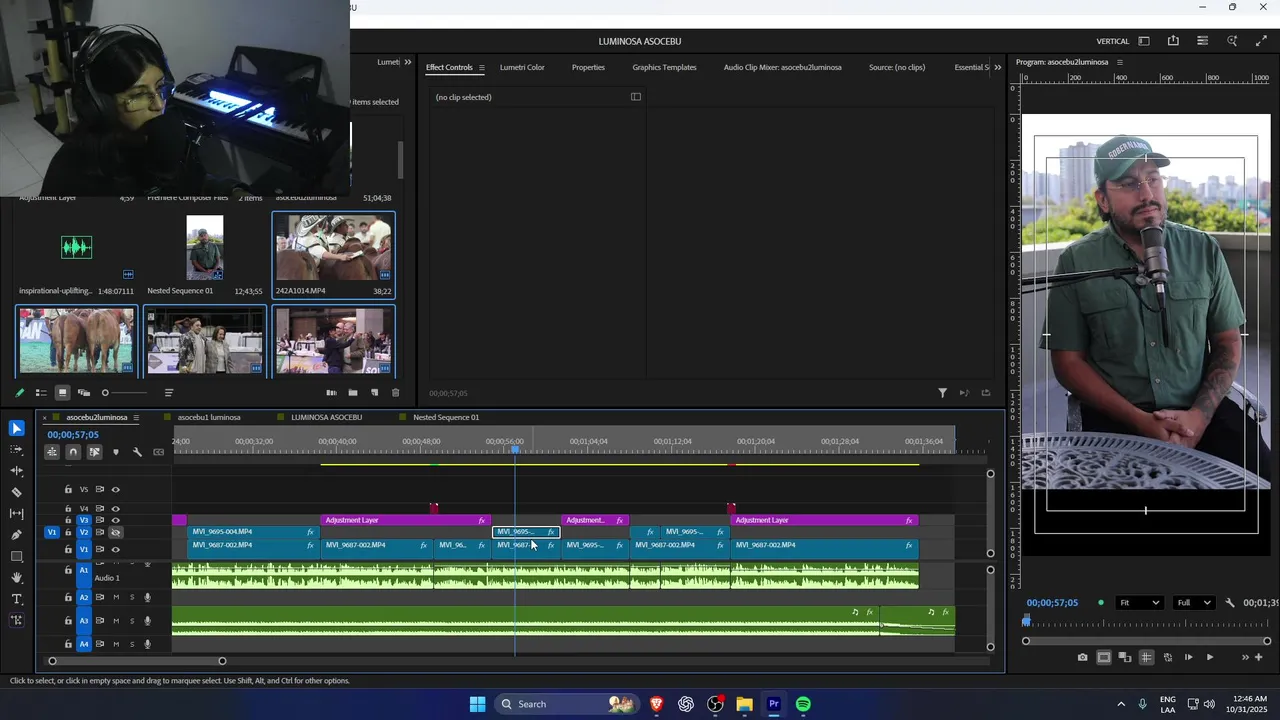The width and height of the screenshot is (1280, 720).
Task: Toggle Linked Selection in timeline
Action: [94, 452]
